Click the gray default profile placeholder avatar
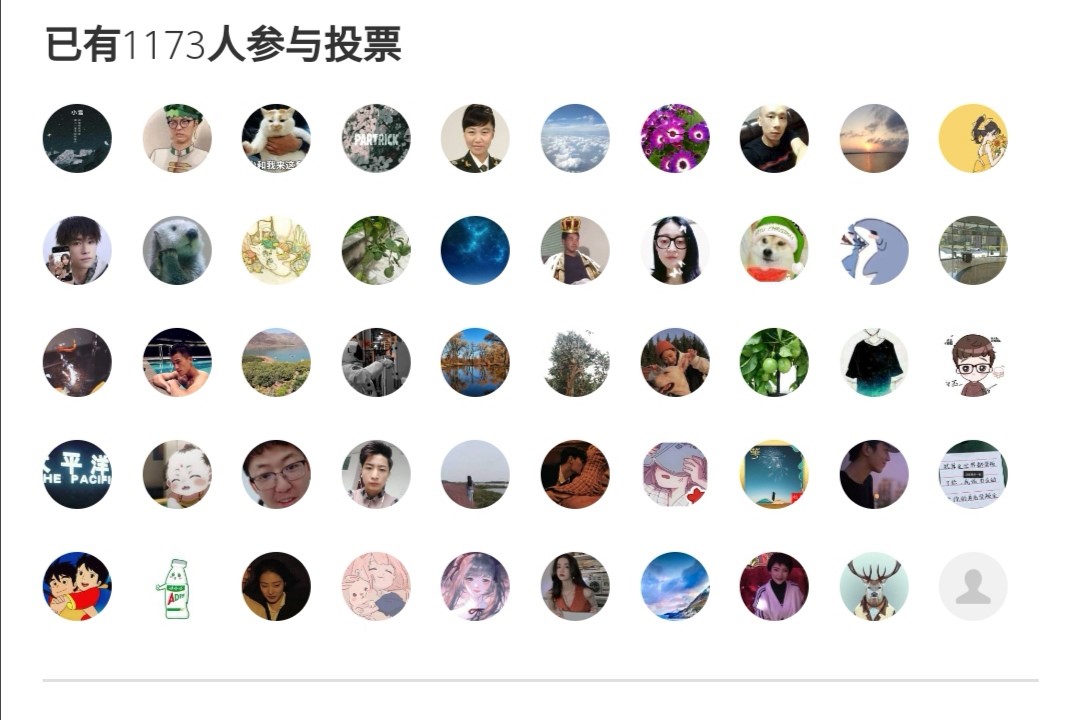The width and height of the screenshot is (1080, 720). tap(973, 587)
